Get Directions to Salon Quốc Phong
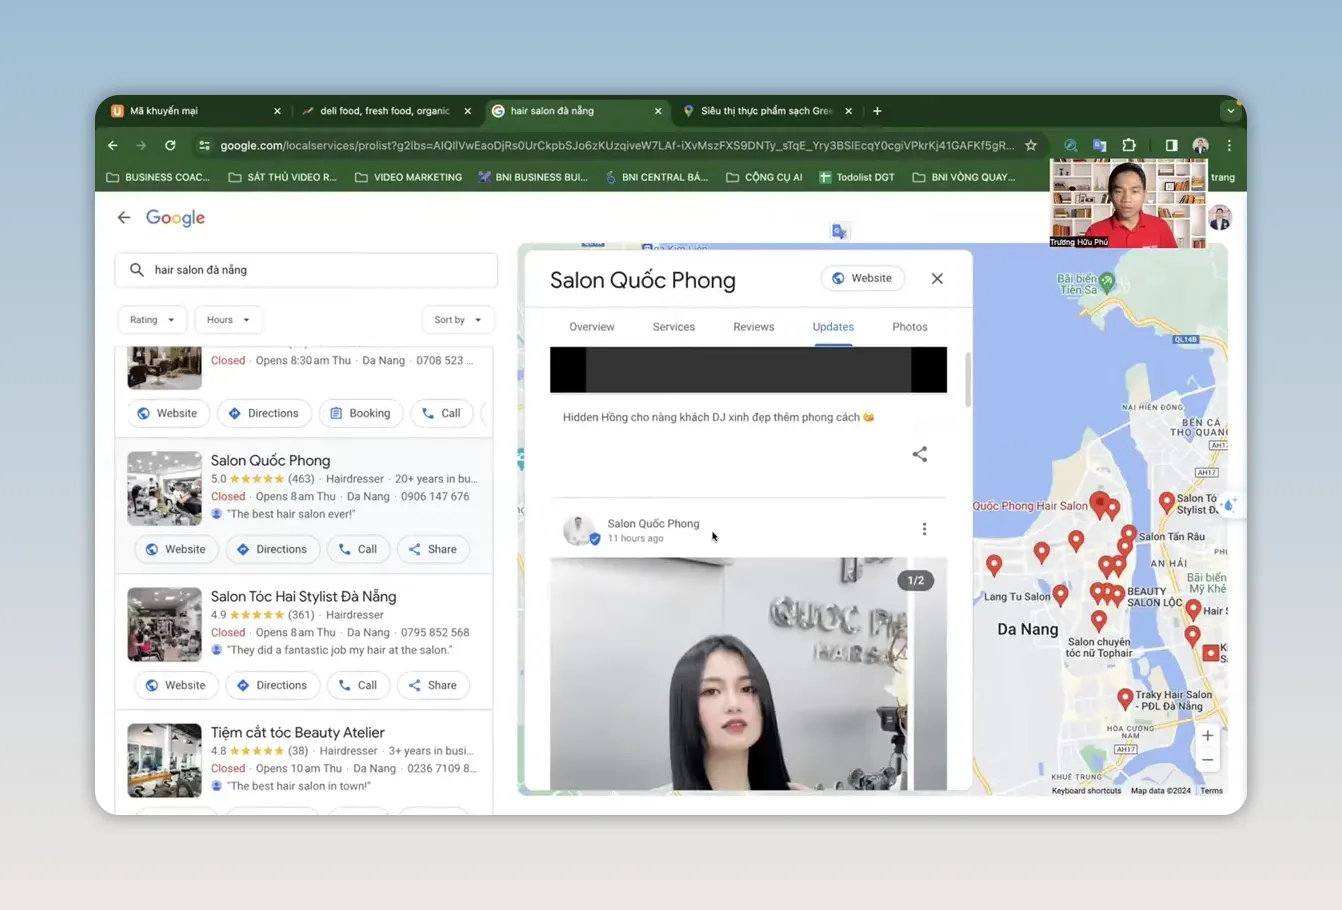Image resolution: width=1342 pixels, height=910 pixels. point(272,549)
